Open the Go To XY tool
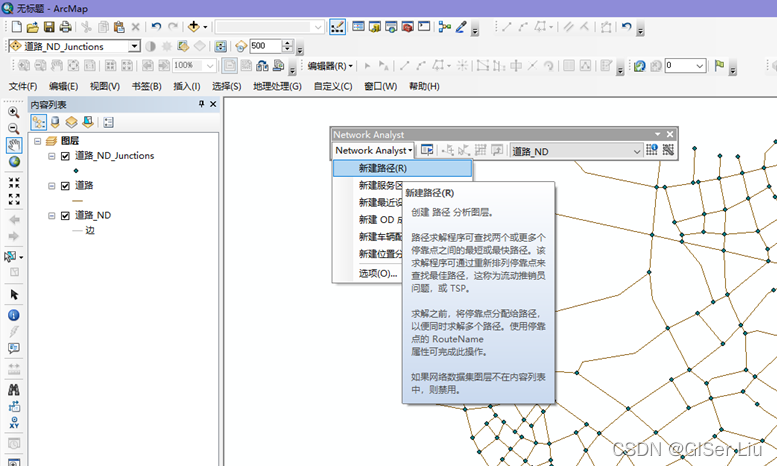The width and height of the screenshot is (777, 466). coord(14,422)
